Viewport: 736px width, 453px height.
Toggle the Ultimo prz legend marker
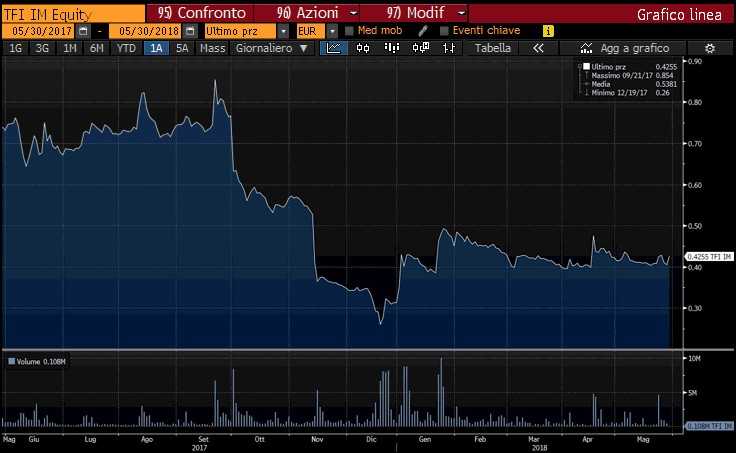586,67
